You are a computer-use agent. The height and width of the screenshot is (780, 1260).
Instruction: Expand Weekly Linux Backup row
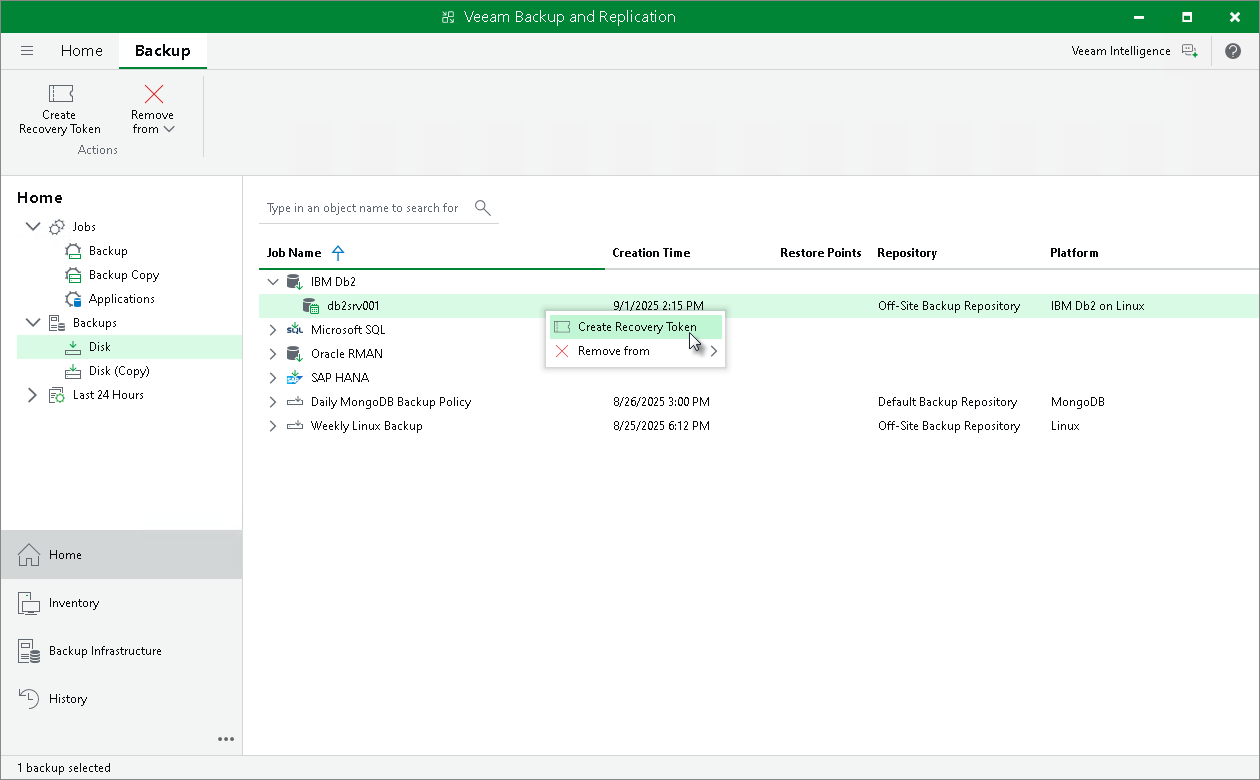tap(273, 426)
